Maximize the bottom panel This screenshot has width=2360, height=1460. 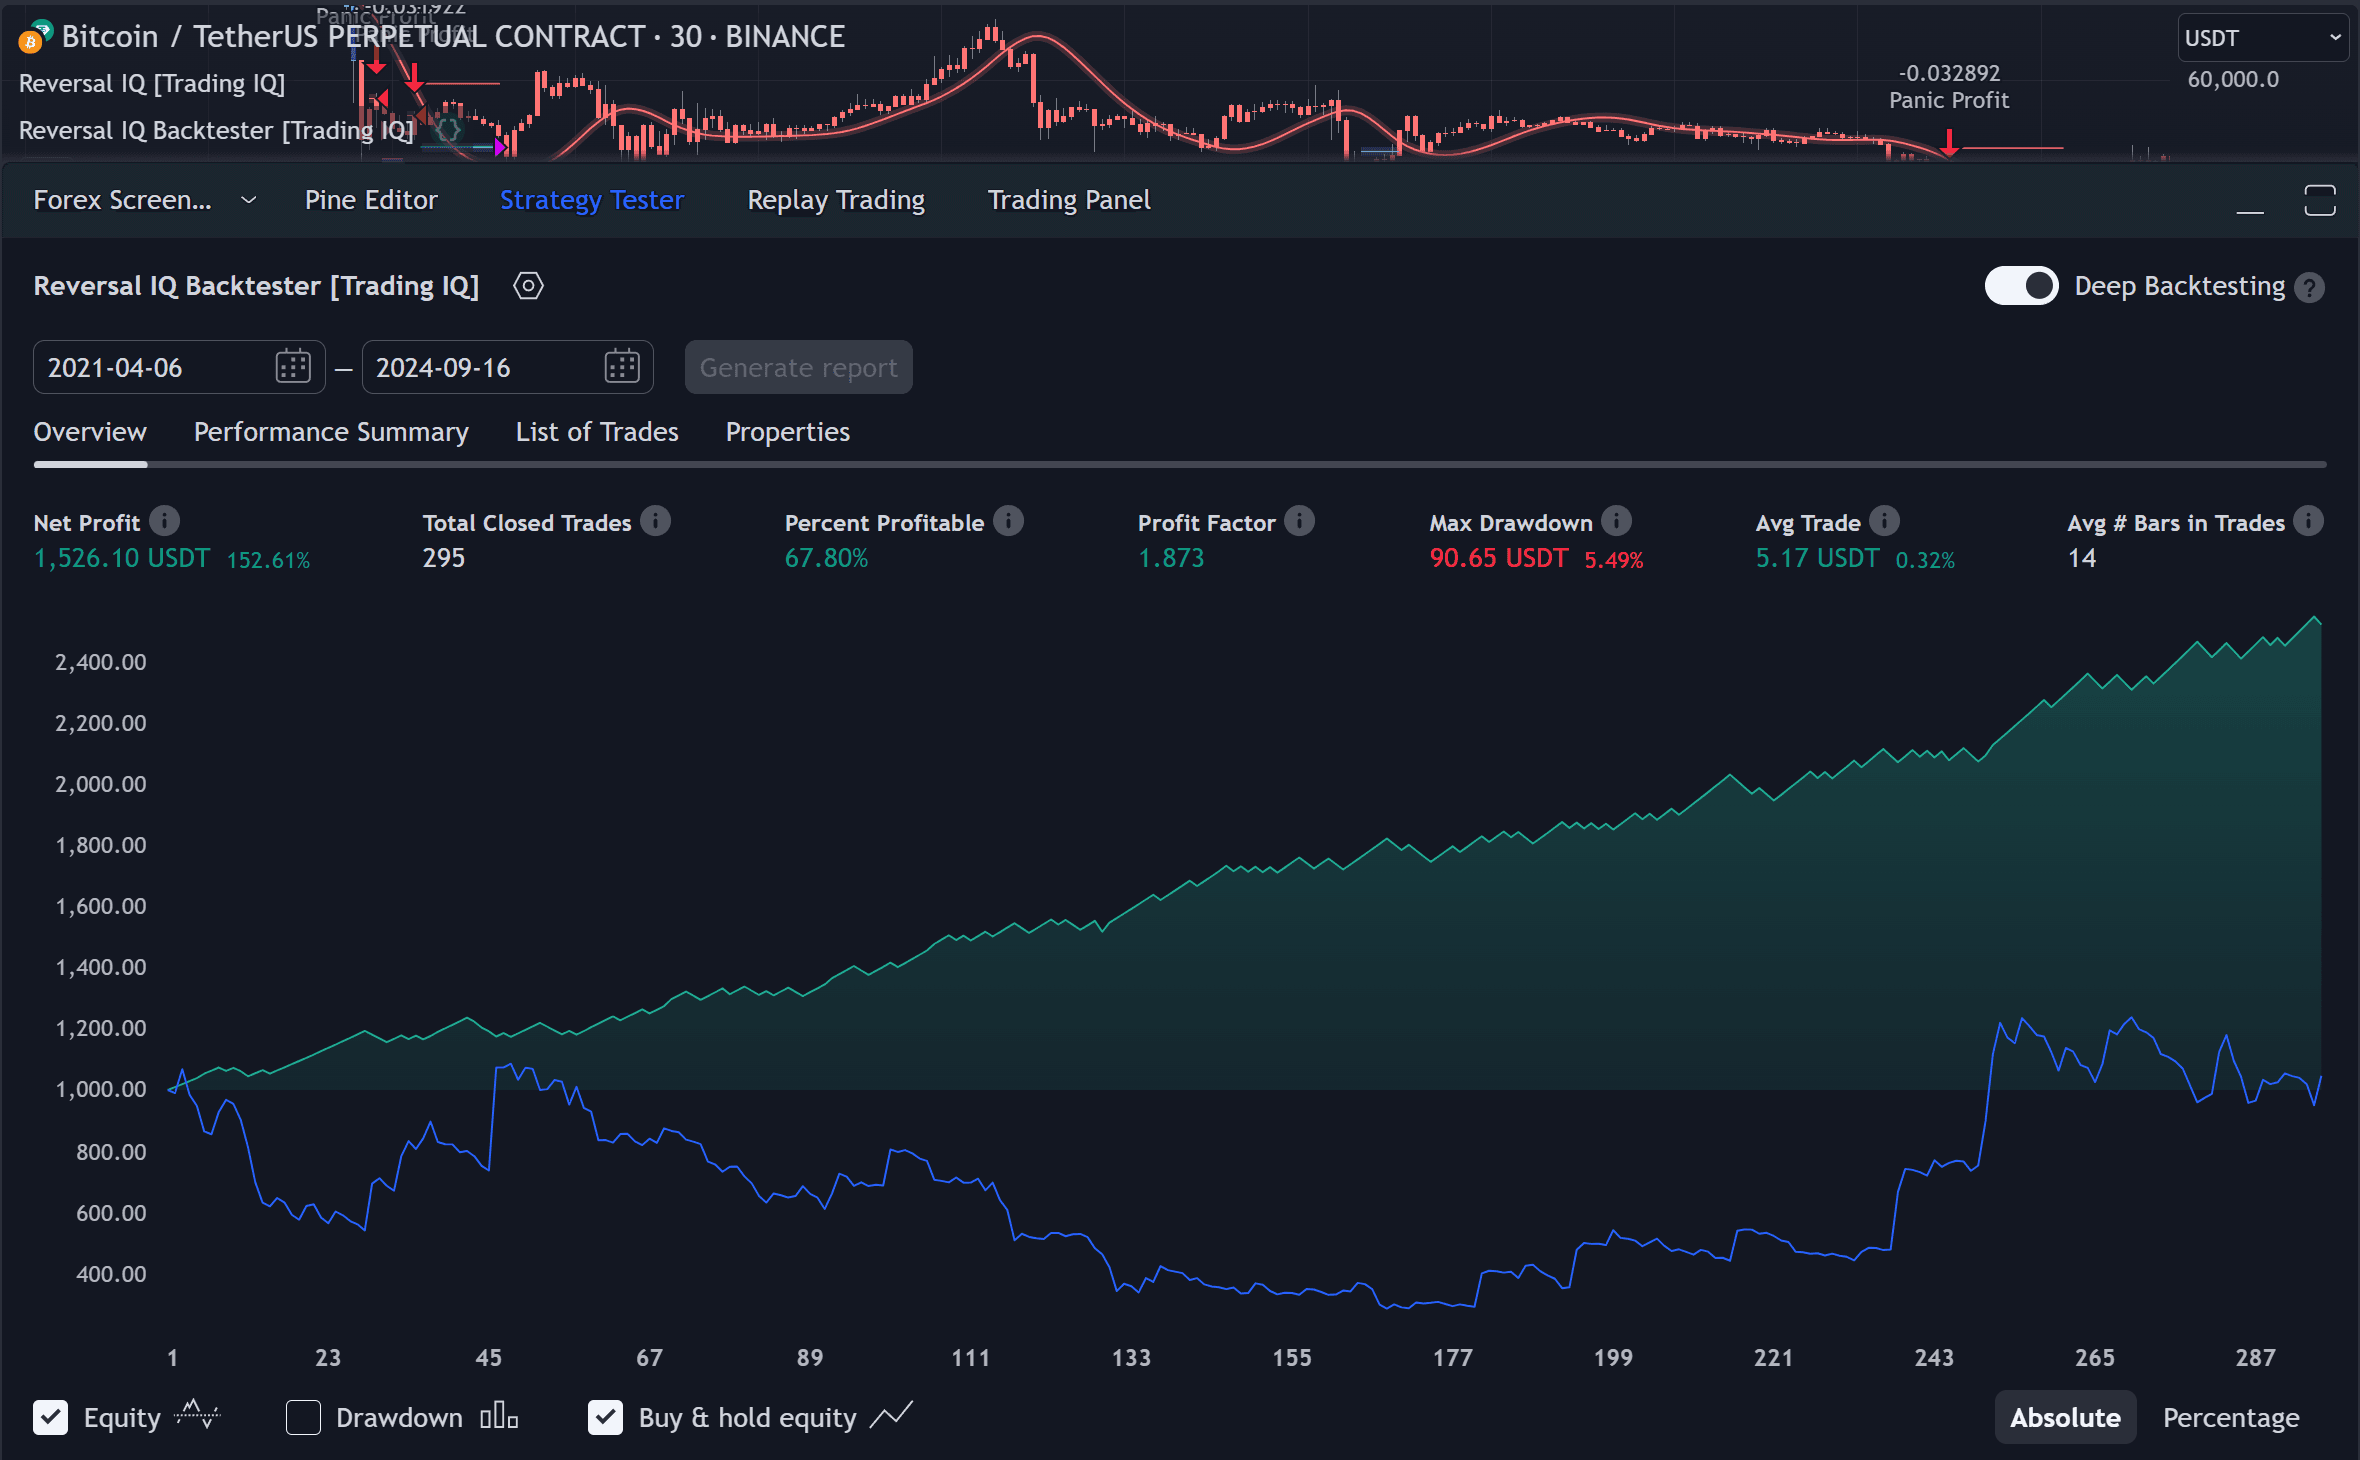[2320, 200]
